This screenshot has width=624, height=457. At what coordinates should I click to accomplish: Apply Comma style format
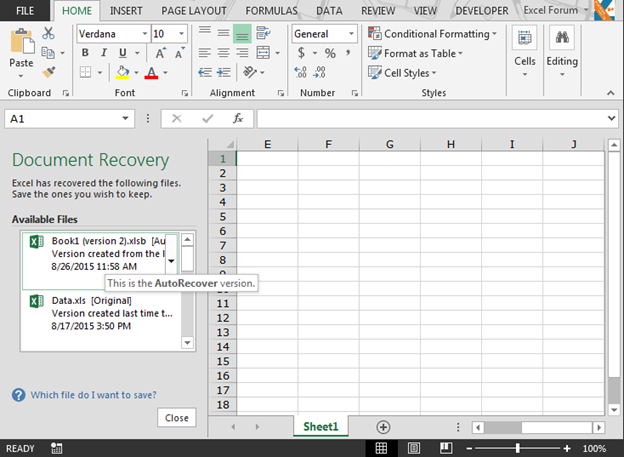[x=348, y=53]
